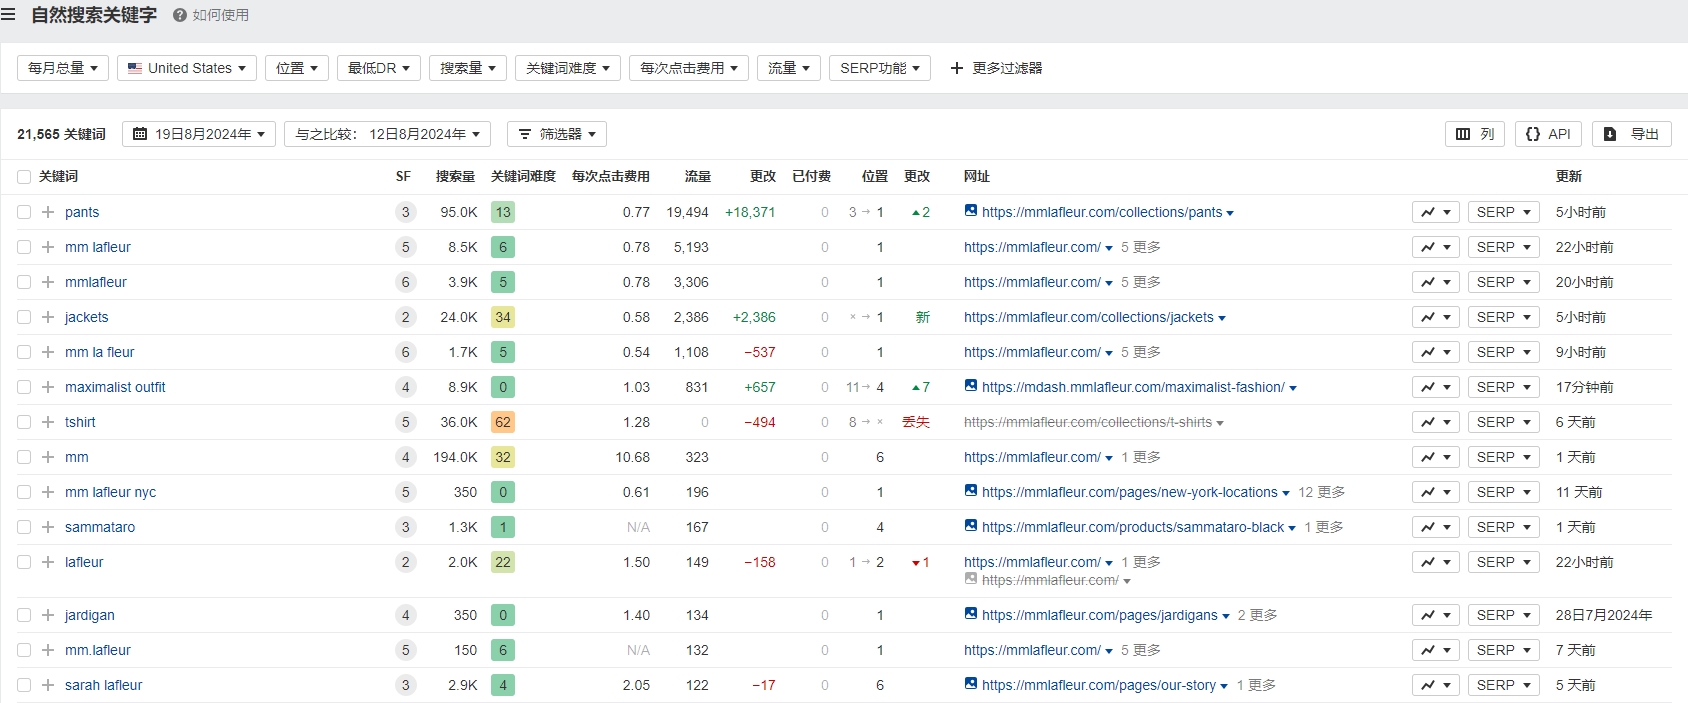Open SERP dropdown for tshirt row
The height and width of the screenshot is (703, 1688).
[x=1504, y=422]
